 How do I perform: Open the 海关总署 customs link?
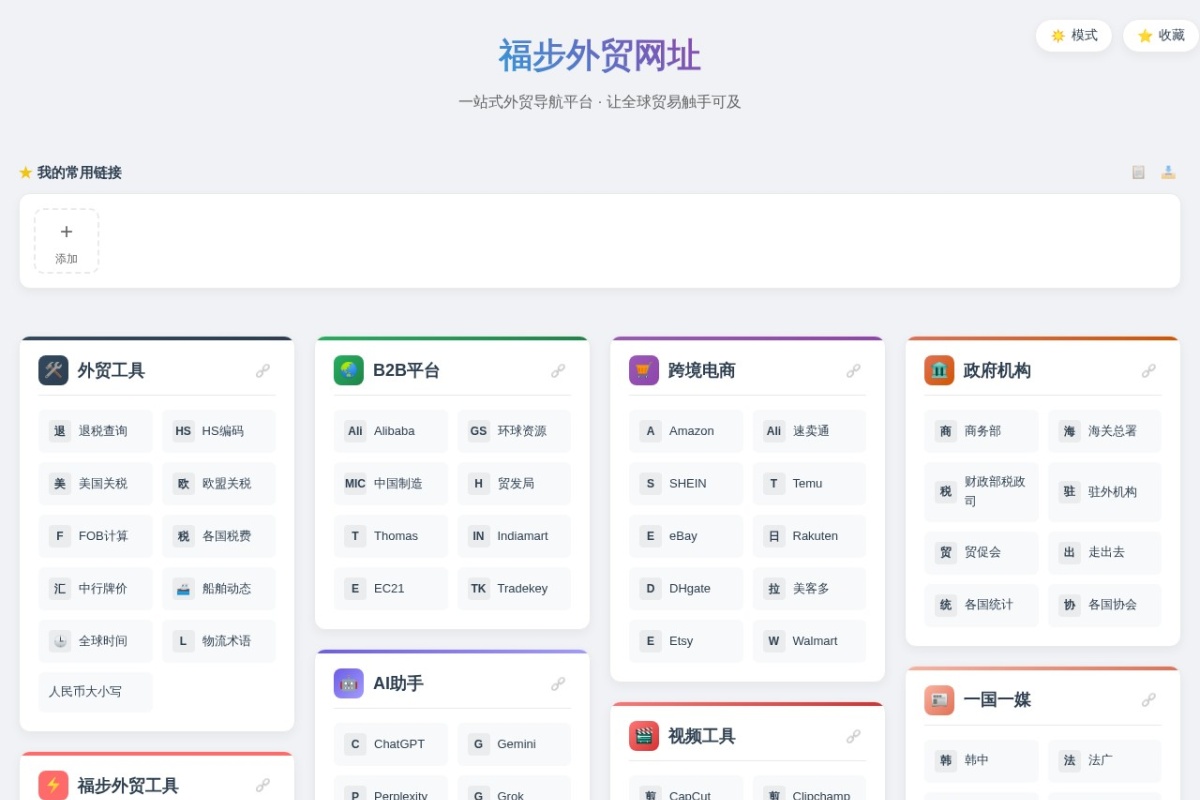[1105, 431]
